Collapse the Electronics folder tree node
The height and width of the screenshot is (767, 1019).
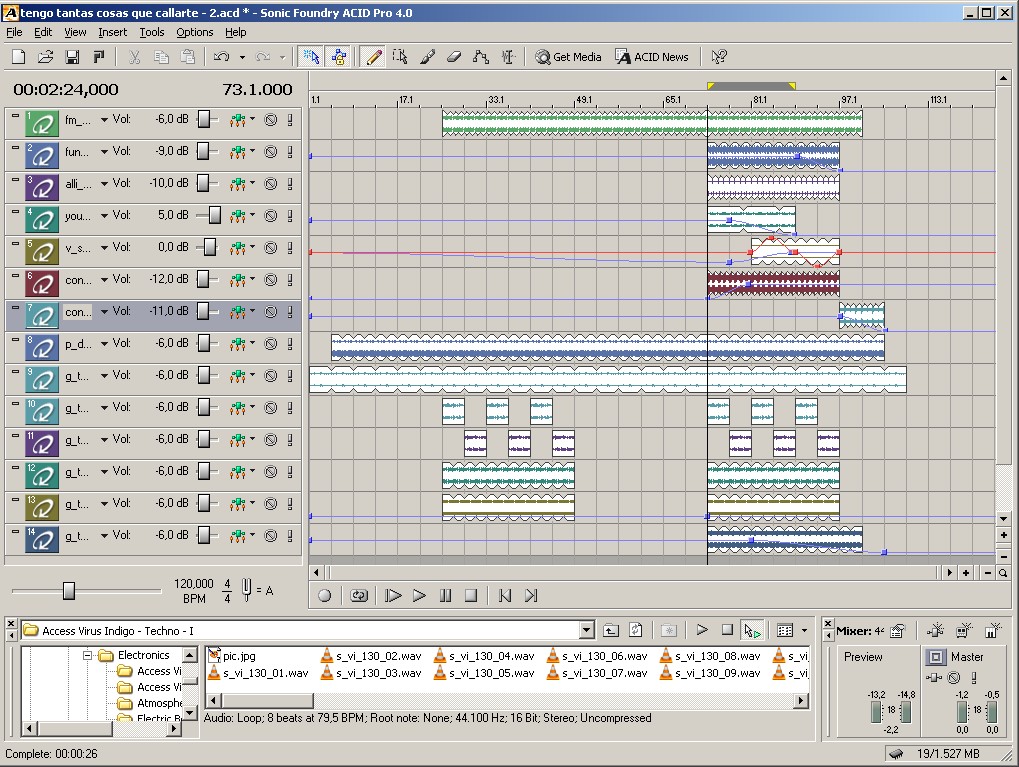87,655
